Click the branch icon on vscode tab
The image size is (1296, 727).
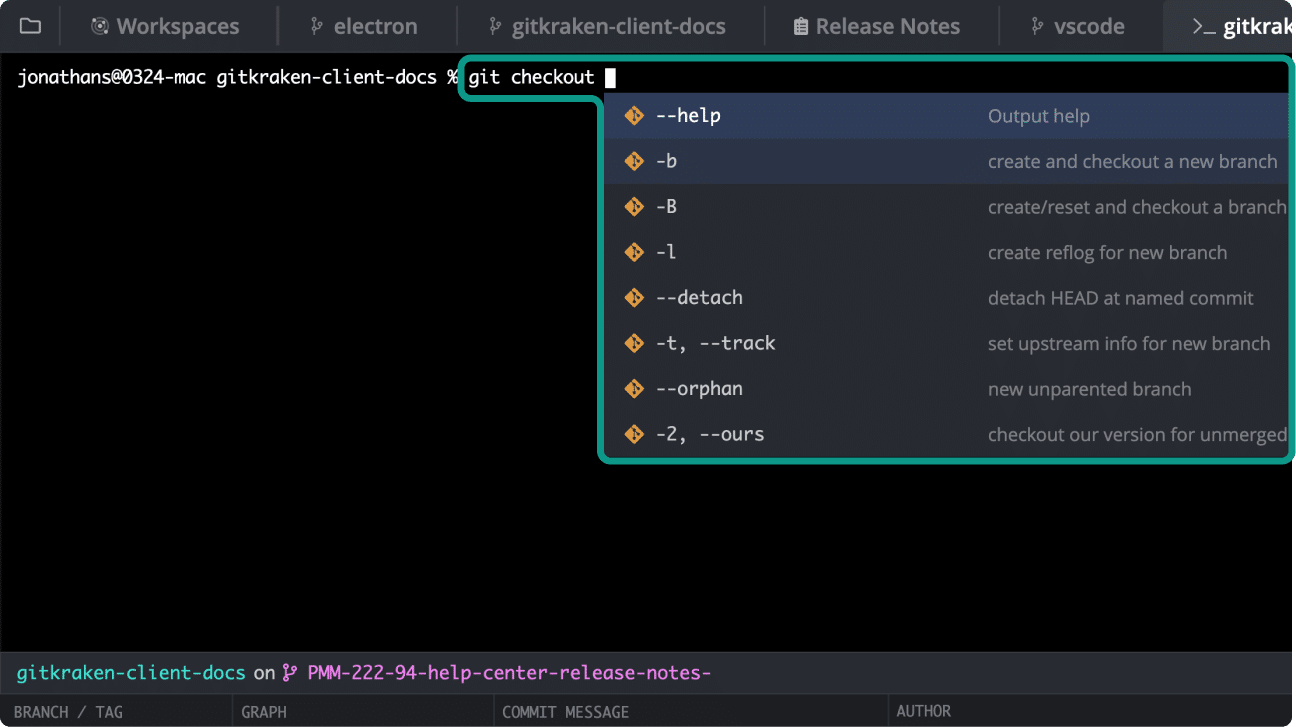point(1038,27)
